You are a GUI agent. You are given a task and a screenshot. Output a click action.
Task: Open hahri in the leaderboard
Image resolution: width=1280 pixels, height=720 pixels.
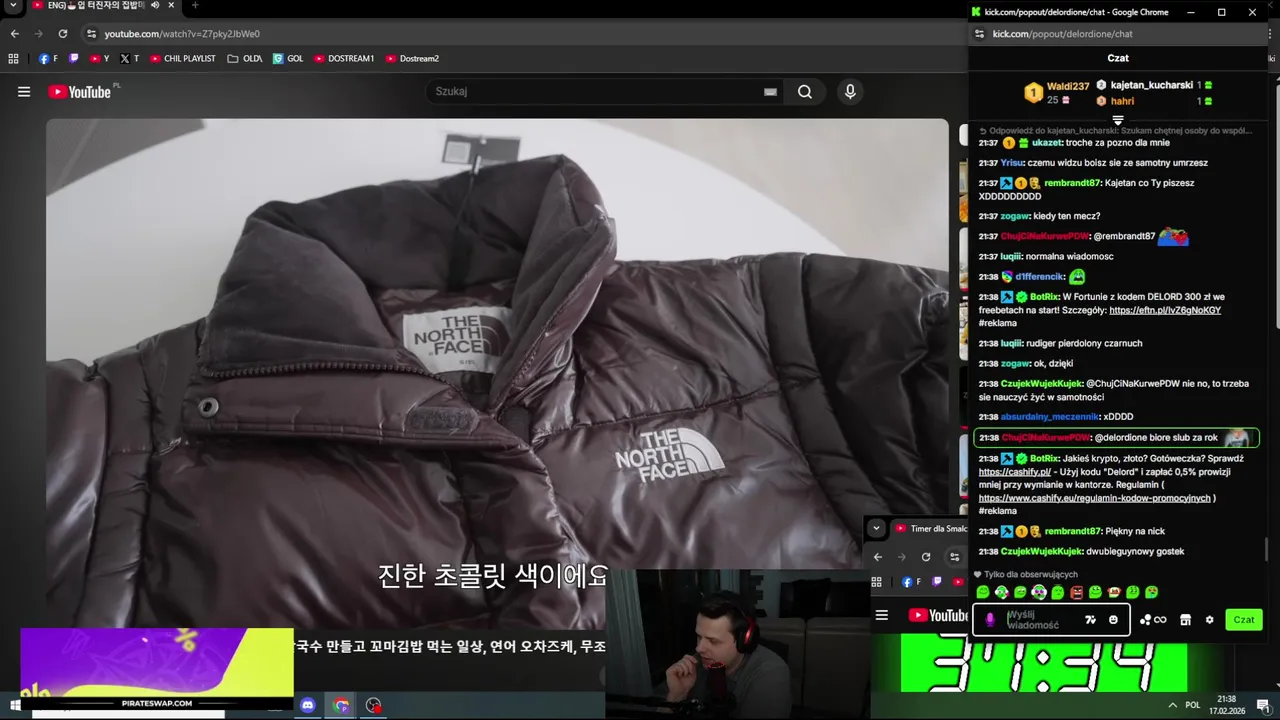pyautogui.click(x=1122, y=101)
